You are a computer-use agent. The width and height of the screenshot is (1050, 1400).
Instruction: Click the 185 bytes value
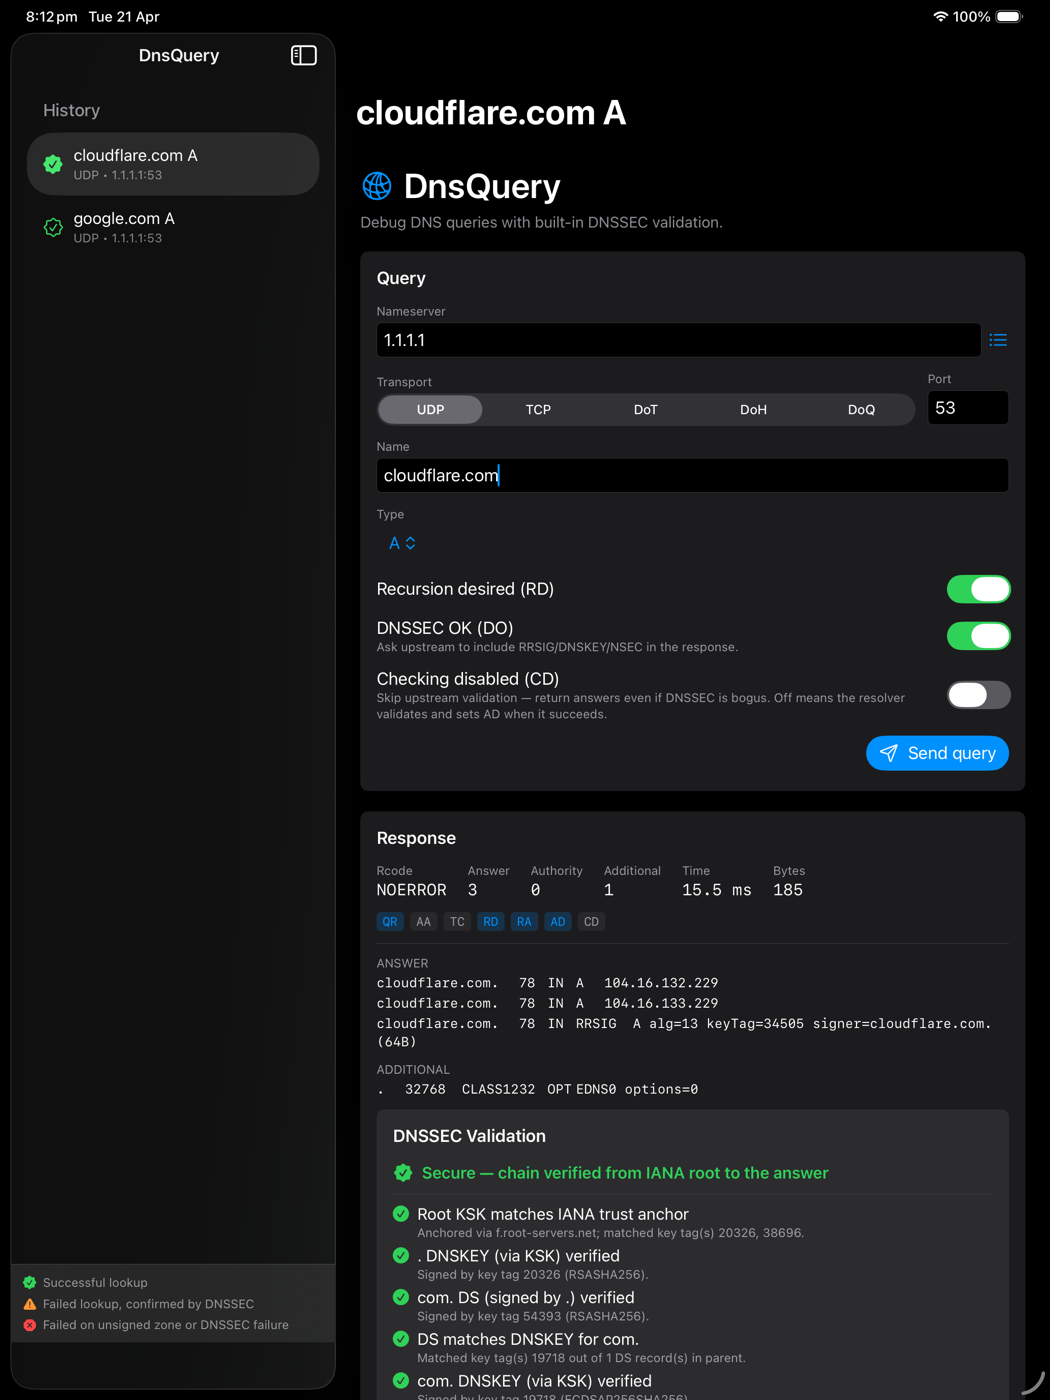point(788,890)
